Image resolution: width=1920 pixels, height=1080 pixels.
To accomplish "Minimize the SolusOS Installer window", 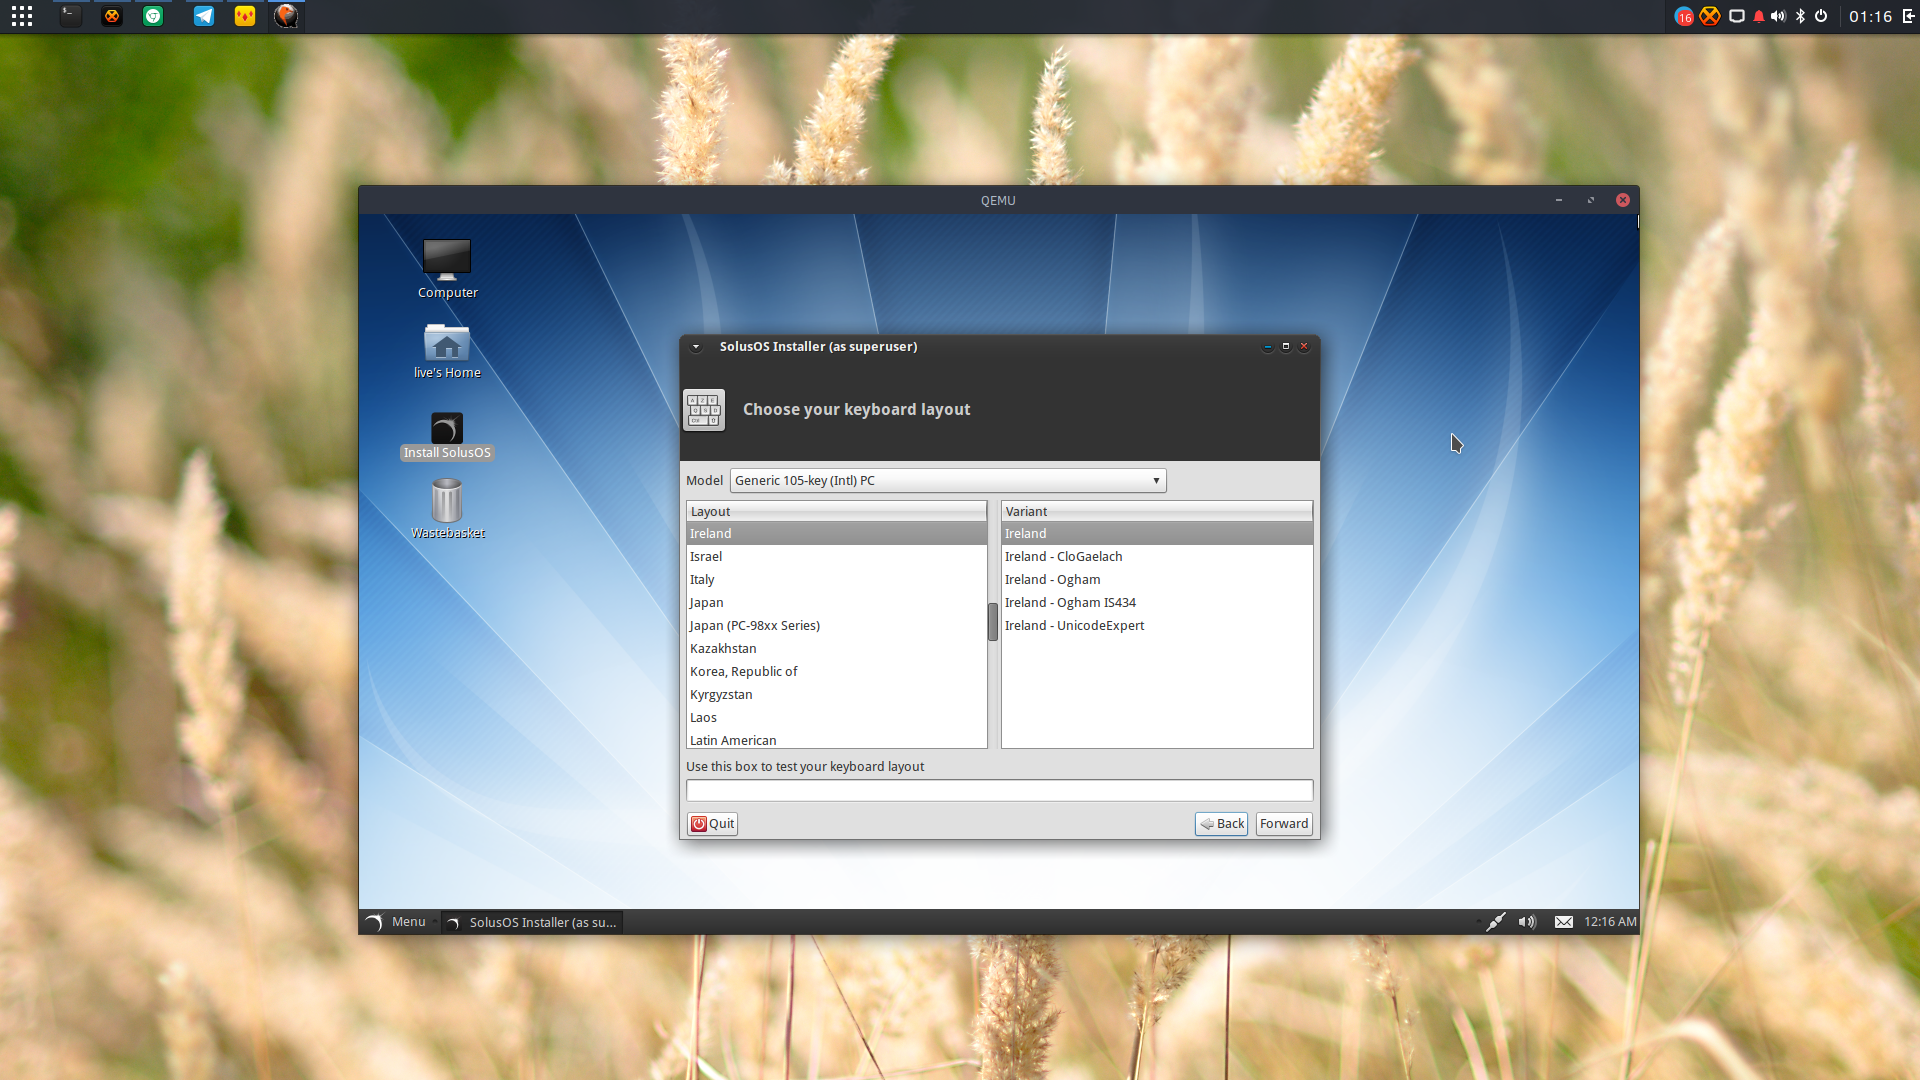I will pos(1268,347).
